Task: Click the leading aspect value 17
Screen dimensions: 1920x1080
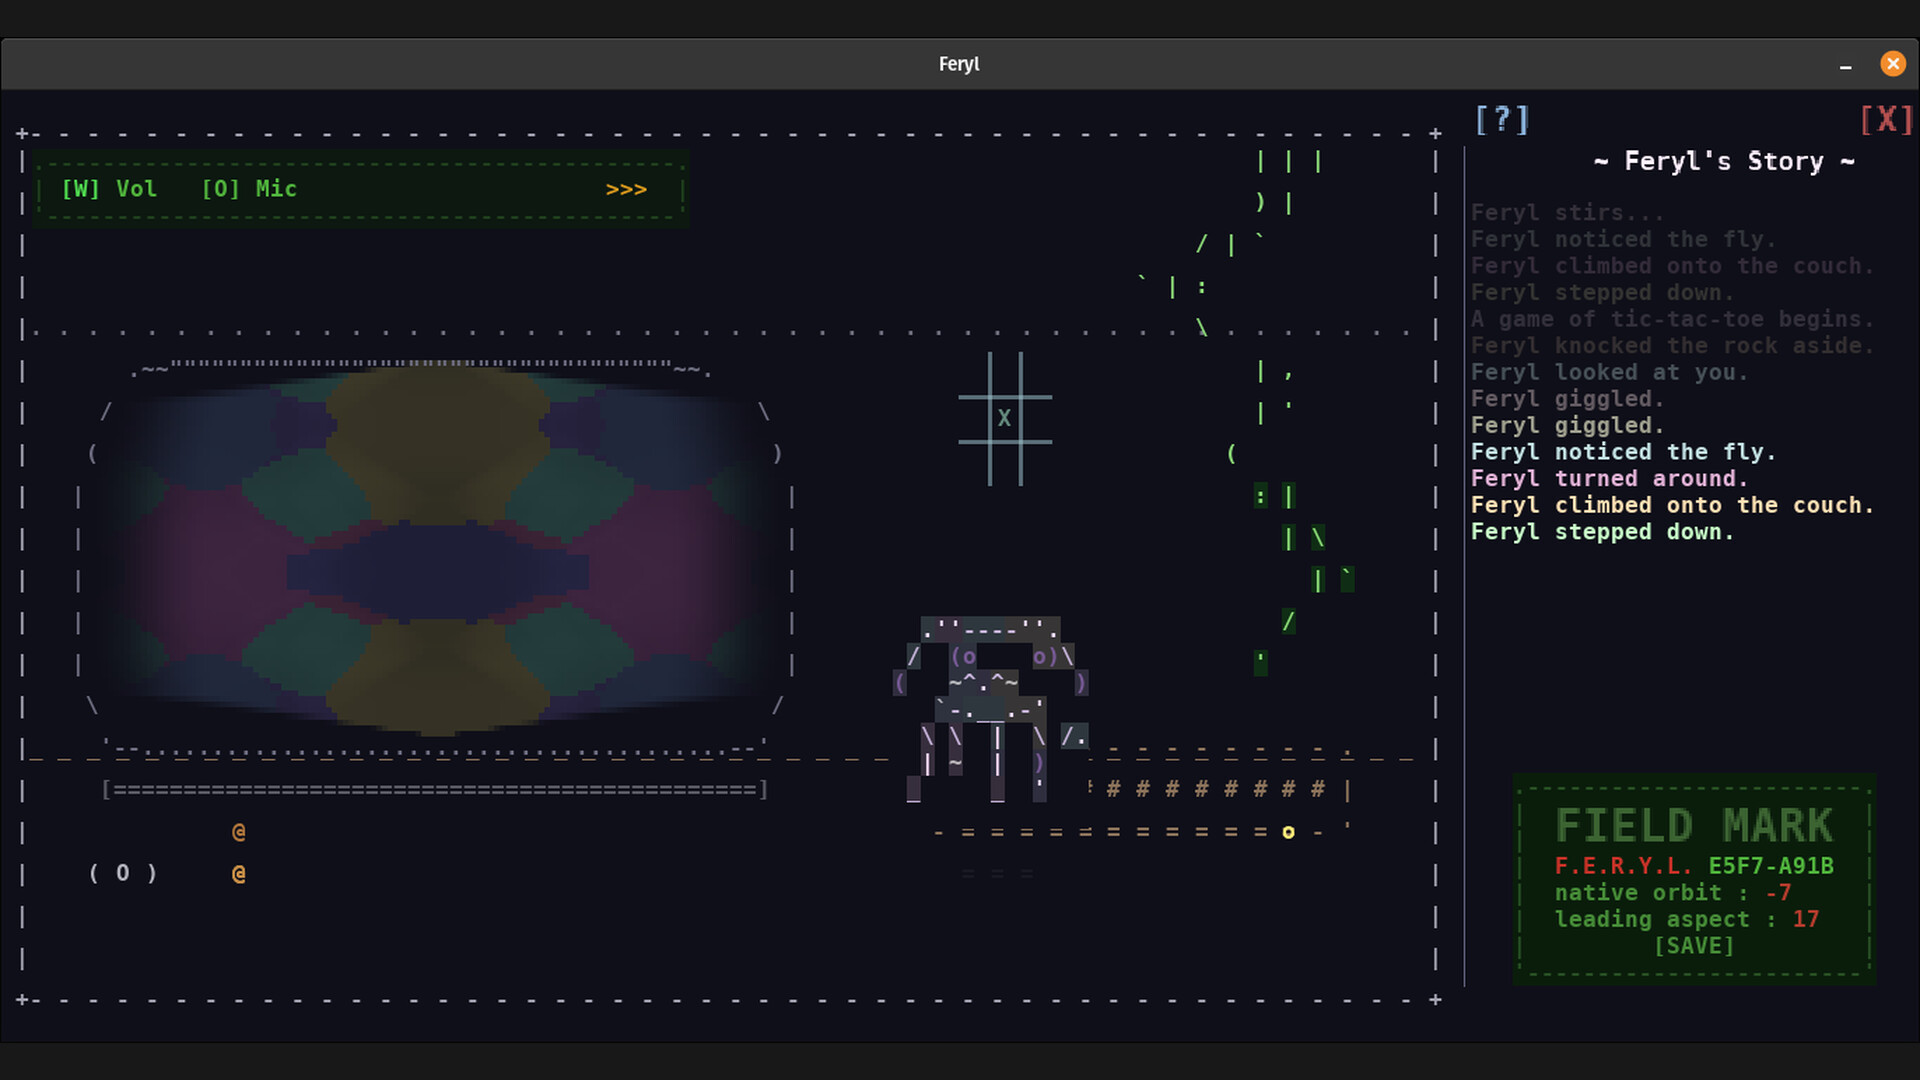Action: (x=1806, y=919)
